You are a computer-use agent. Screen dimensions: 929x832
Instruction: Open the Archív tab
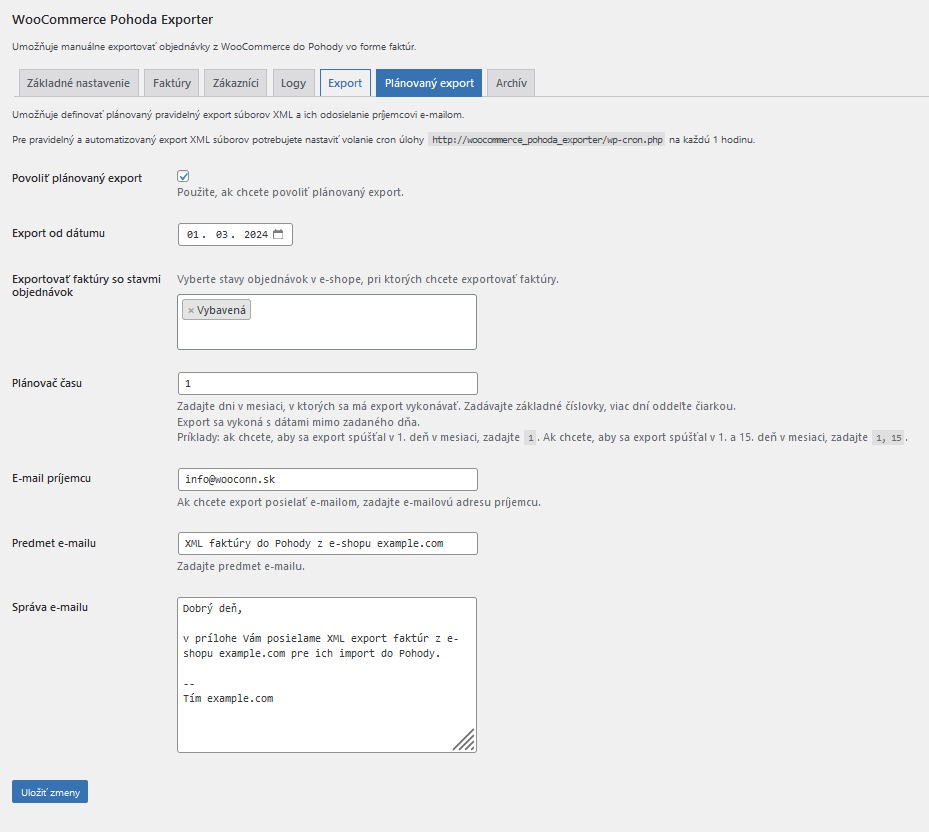point(511,83)
